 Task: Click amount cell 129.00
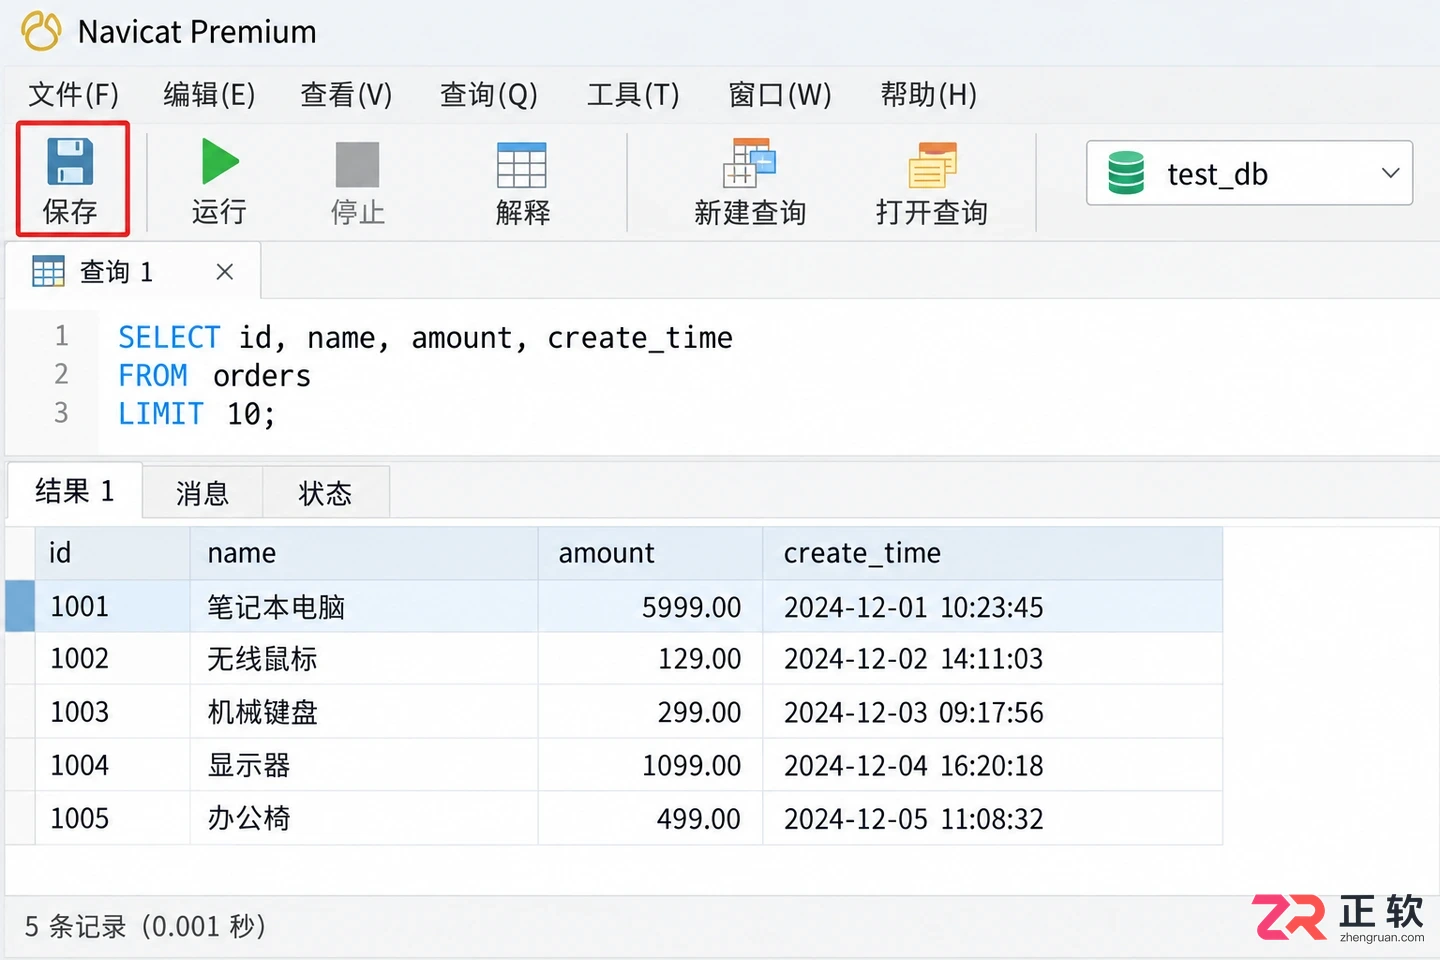click(650, 659)
